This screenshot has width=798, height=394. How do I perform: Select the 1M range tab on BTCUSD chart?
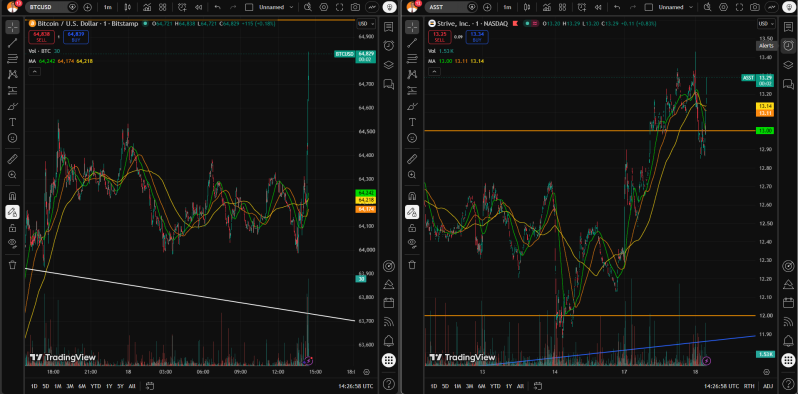click(x=58, y=386)
